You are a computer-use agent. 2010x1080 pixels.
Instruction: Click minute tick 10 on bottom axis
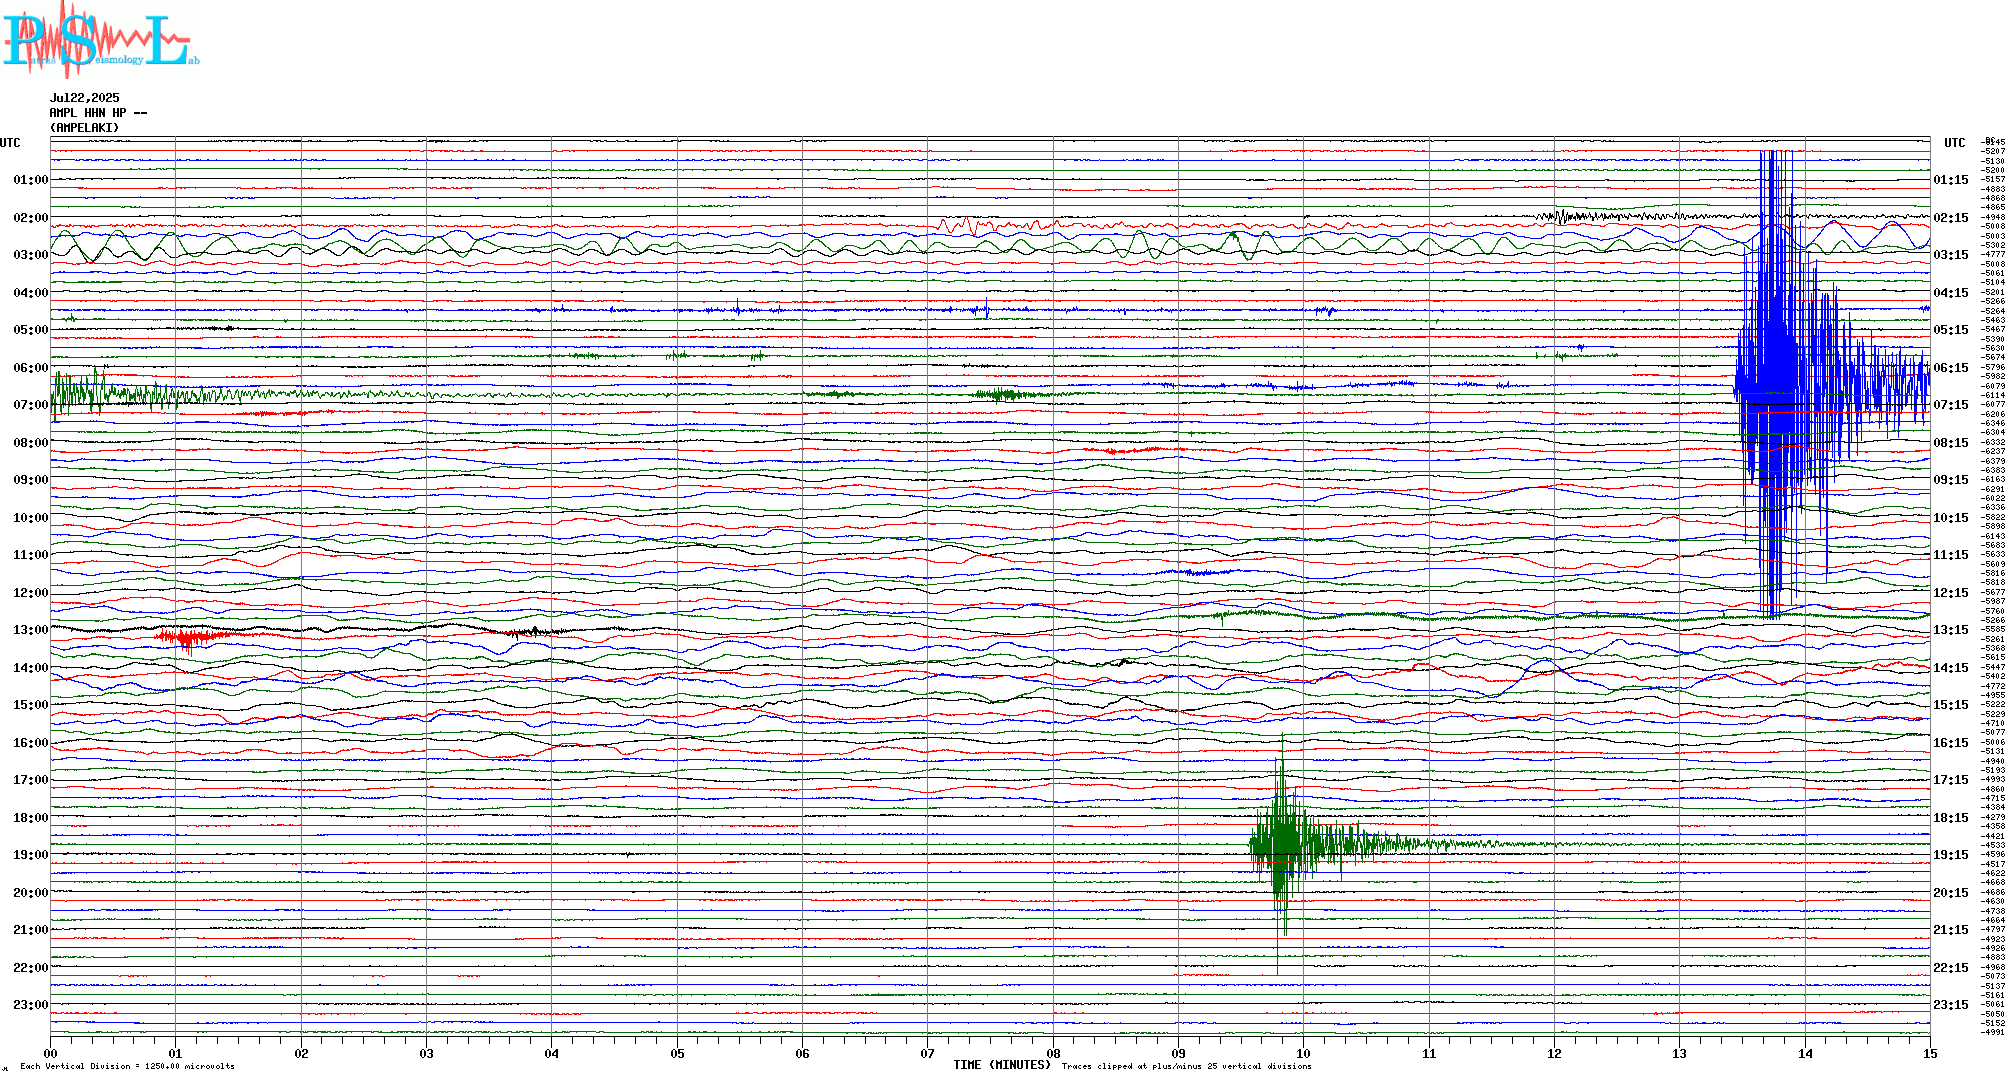click(1303, 1053)
